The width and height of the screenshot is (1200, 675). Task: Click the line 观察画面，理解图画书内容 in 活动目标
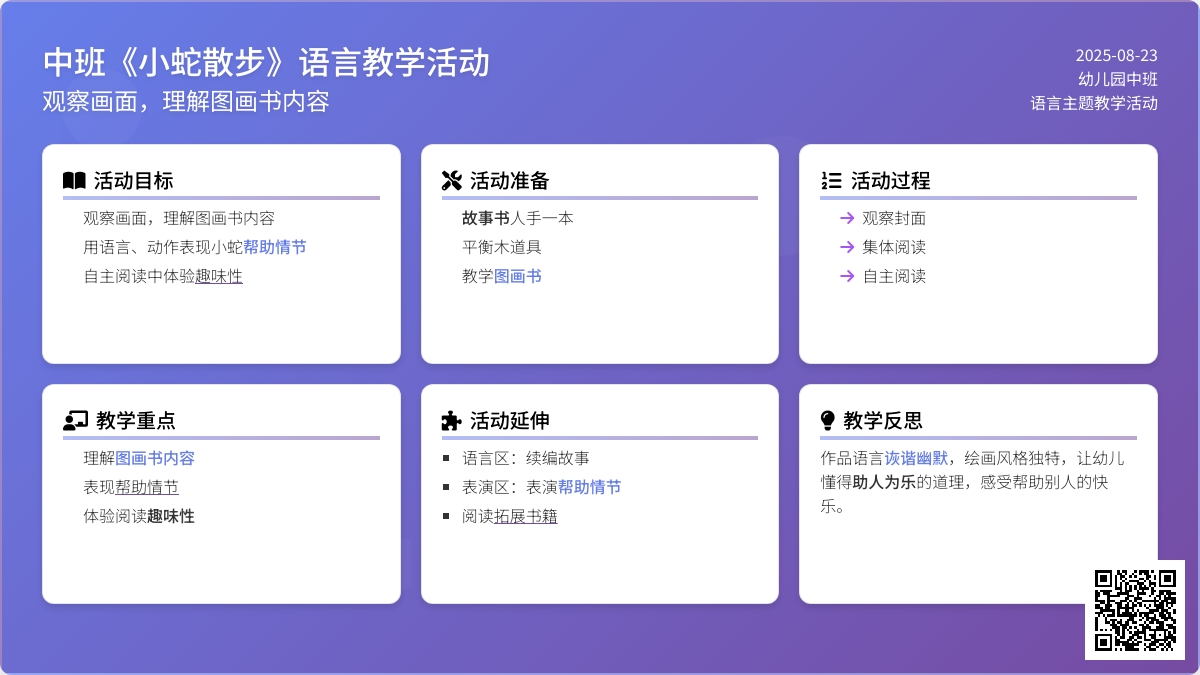[x=179, y=218]
